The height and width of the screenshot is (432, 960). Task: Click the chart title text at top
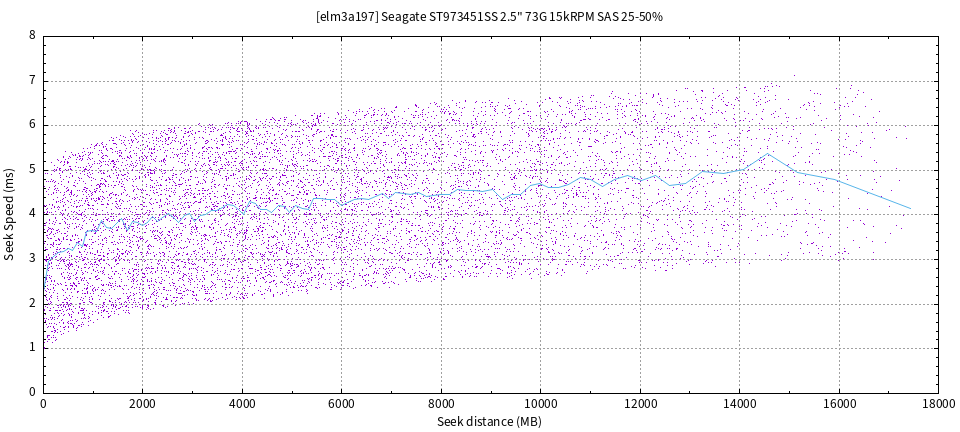(489, 18)
